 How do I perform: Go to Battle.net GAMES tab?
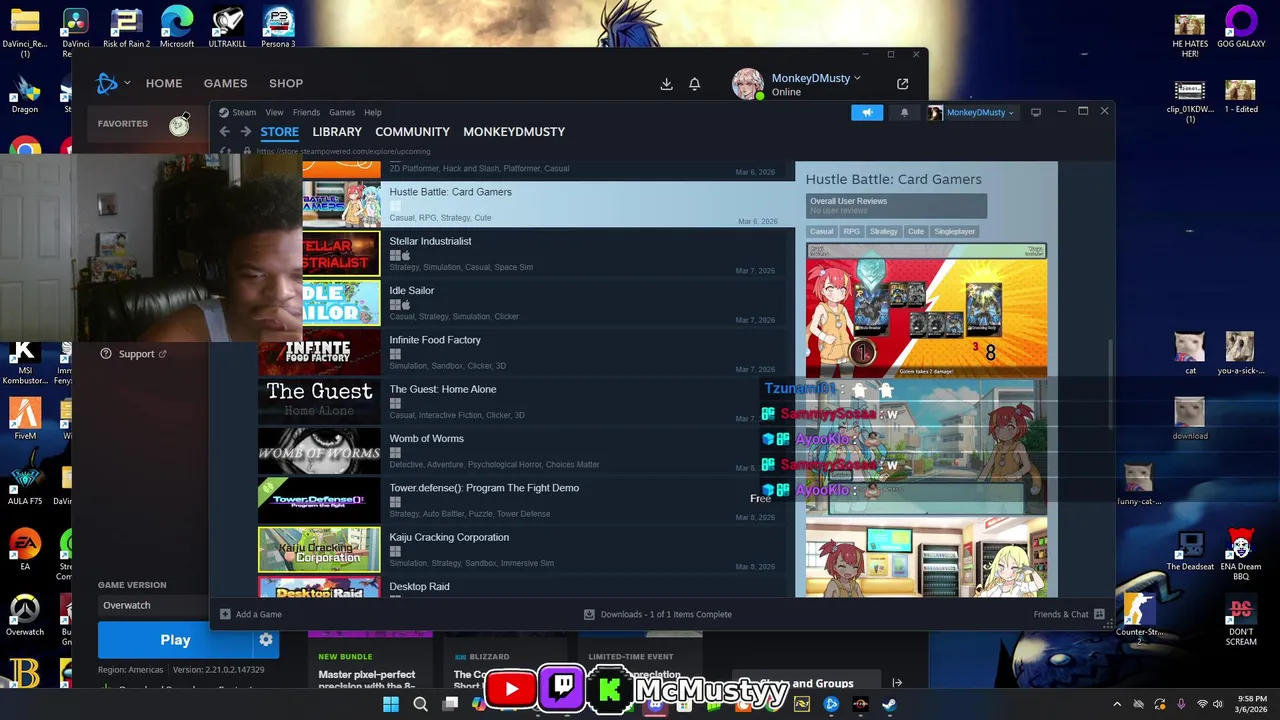coord(226,83)
